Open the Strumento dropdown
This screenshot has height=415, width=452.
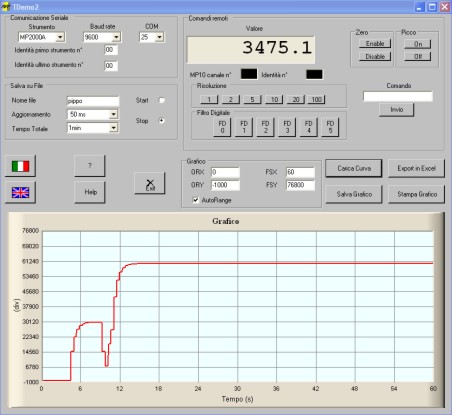point(60,37)
